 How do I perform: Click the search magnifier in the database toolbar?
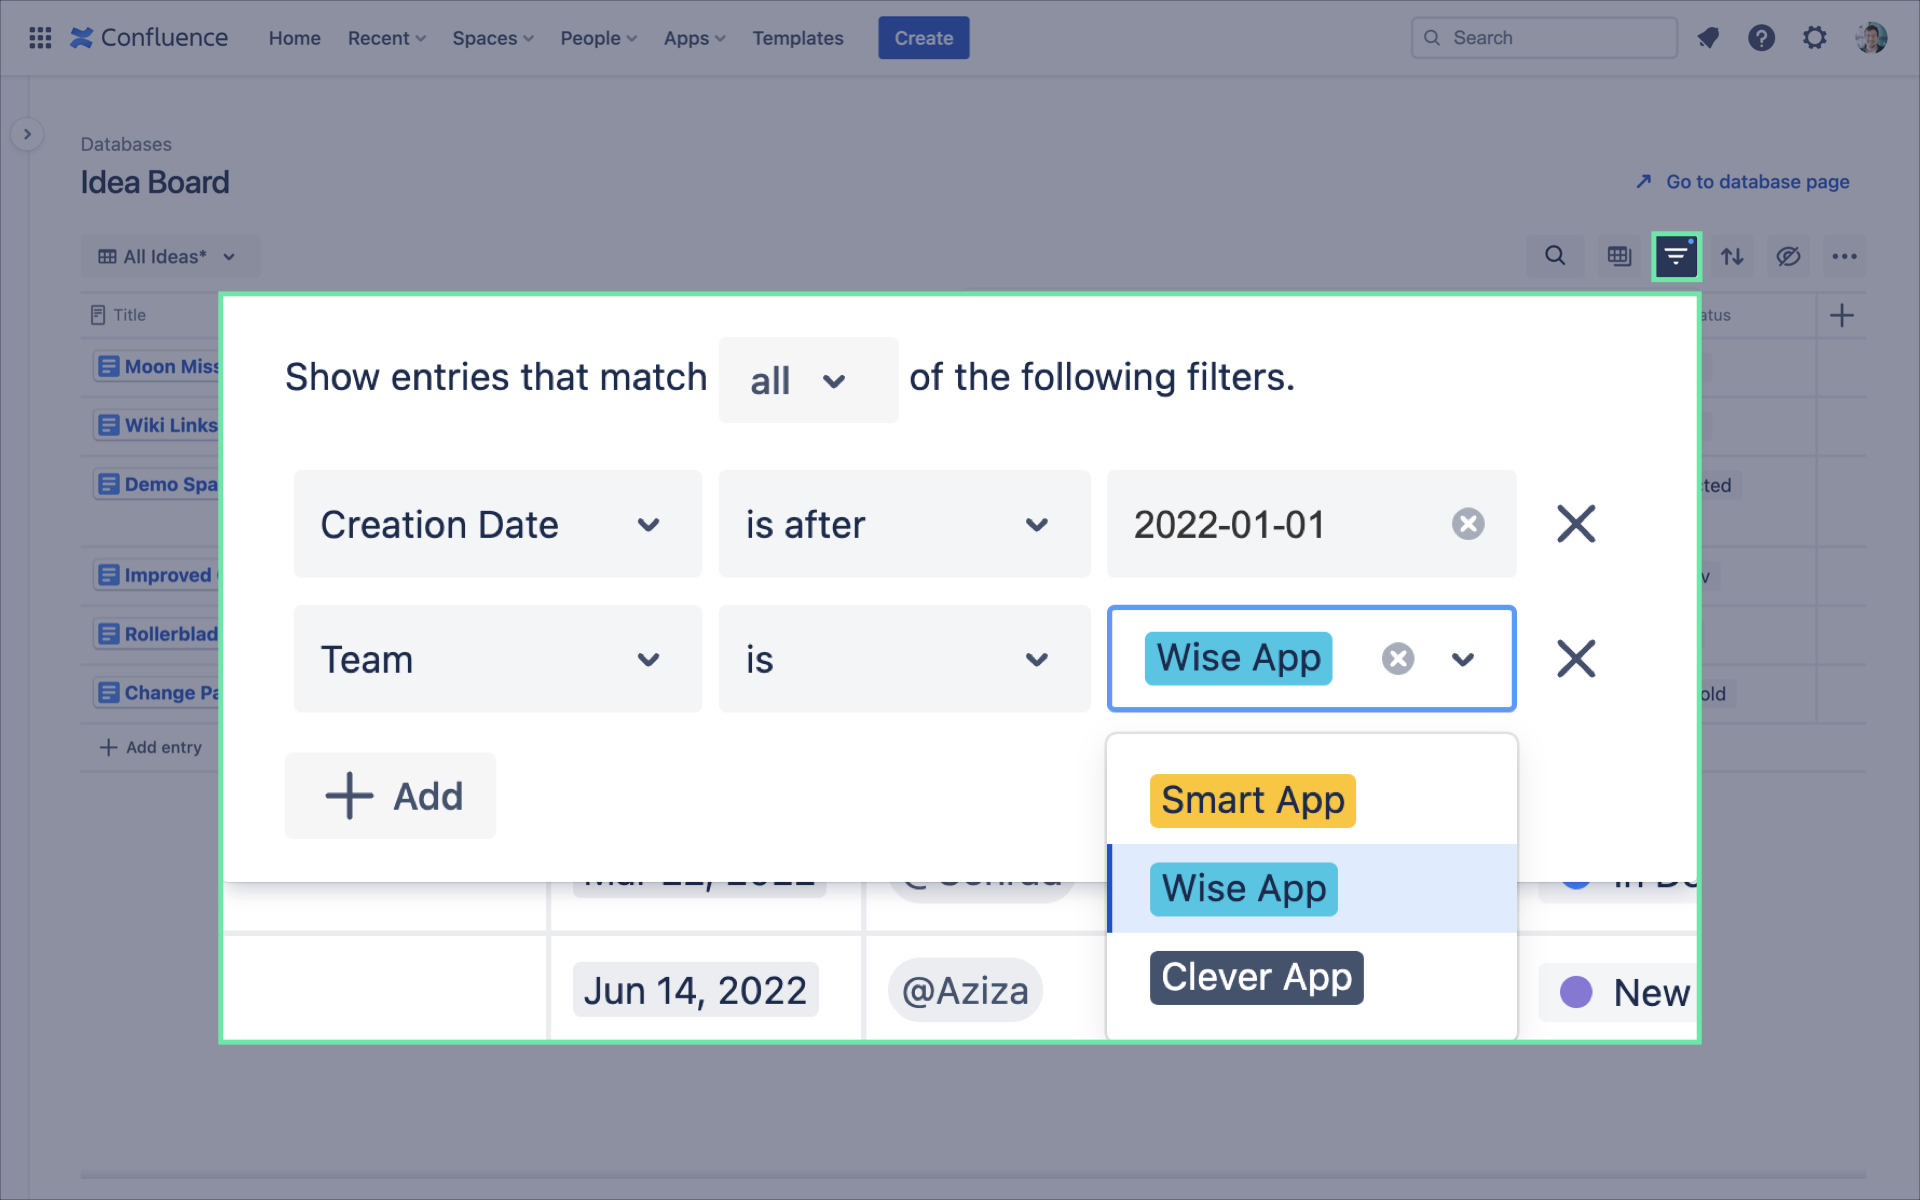click(x=1554, y=256)
